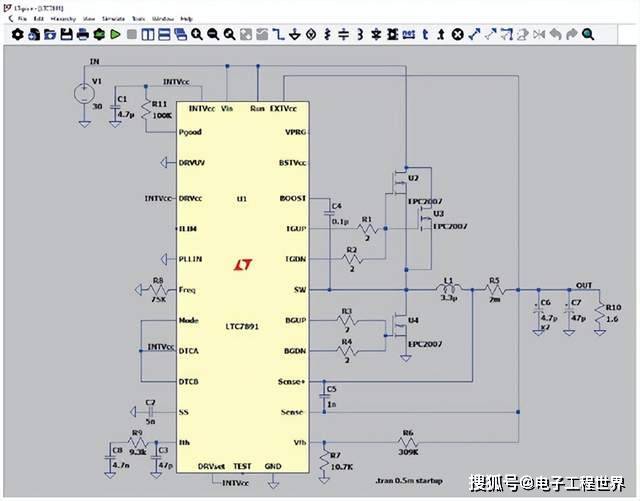
Task: Select the Text 't' tool
Action: pos(424,34)
